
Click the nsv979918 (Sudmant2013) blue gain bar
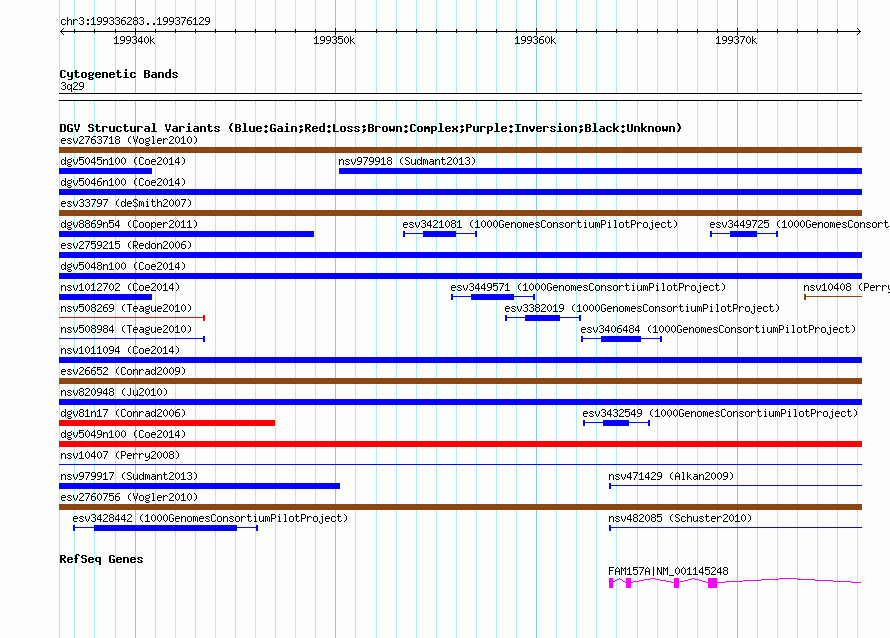tap(600, 171)
